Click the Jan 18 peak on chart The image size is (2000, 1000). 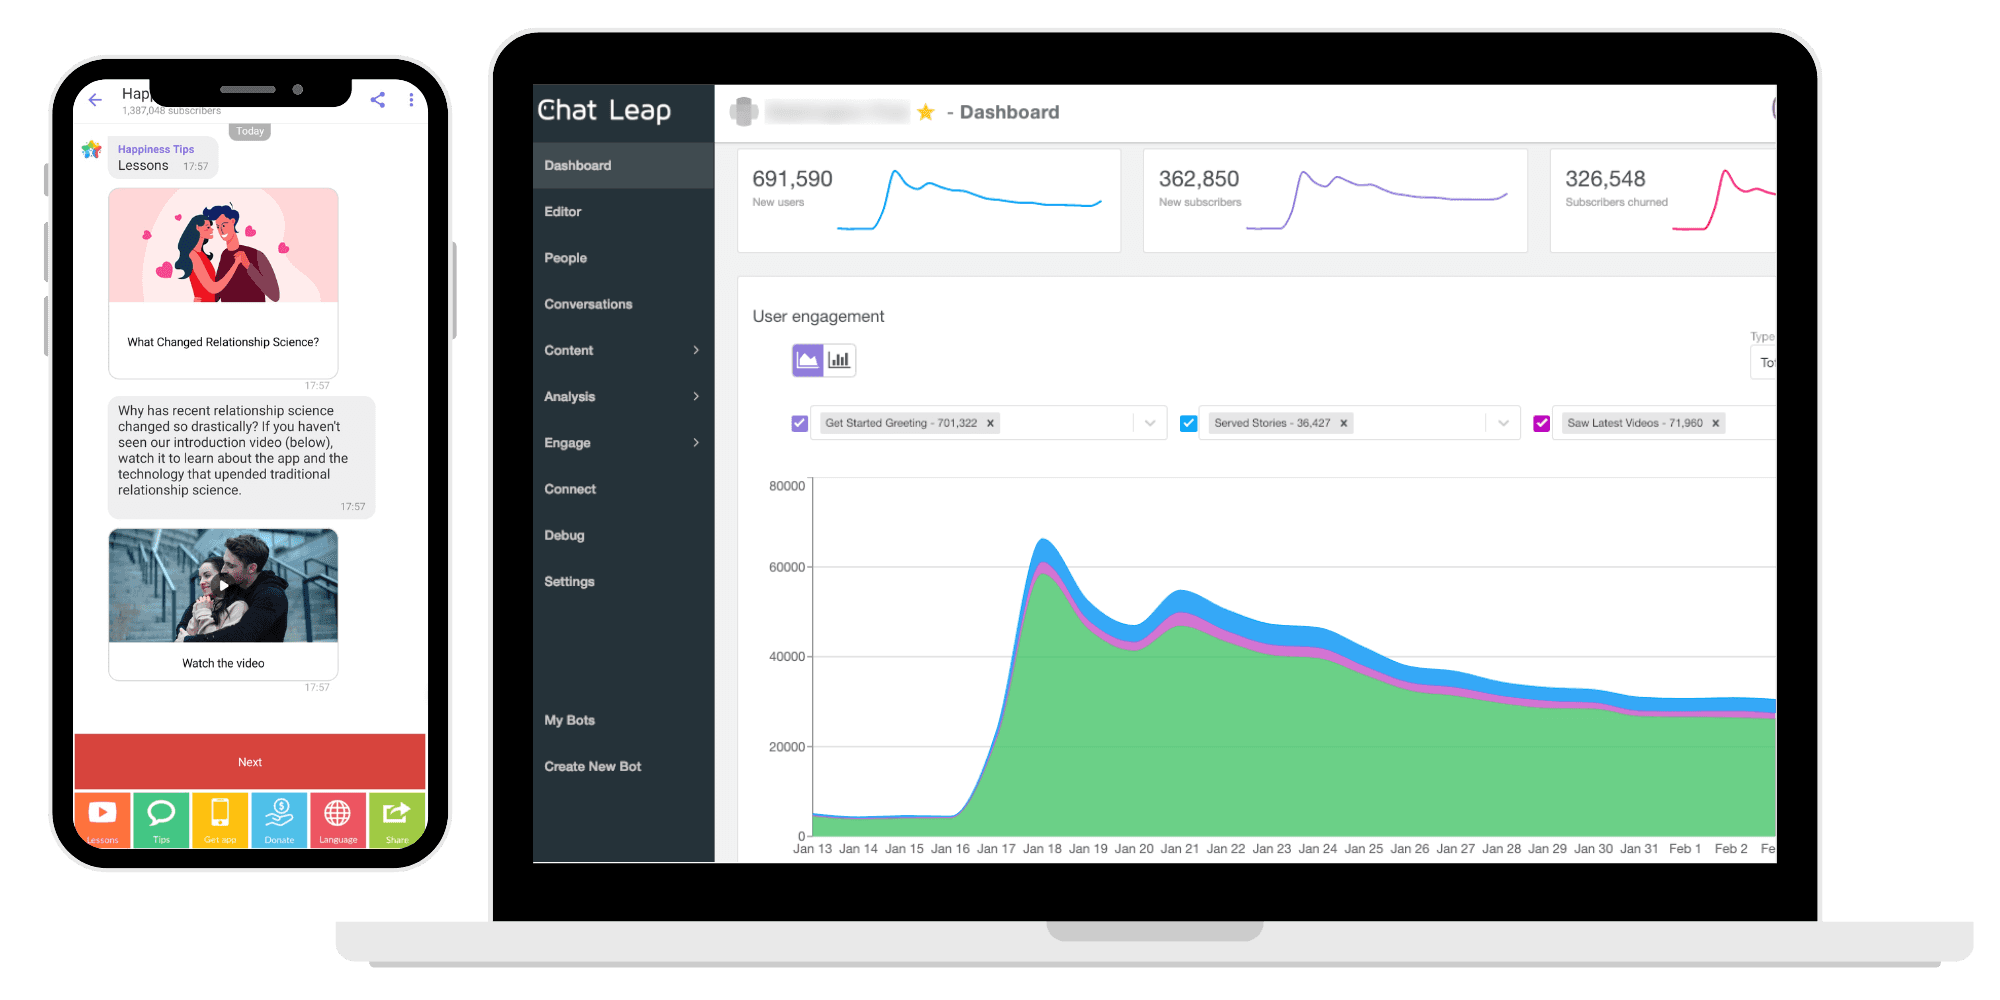coord(1043,541)
